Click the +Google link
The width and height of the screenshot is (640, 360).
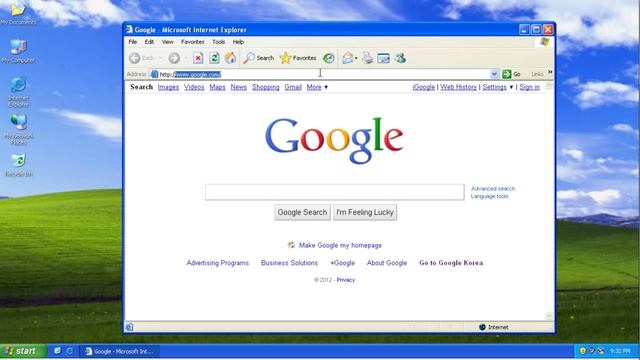click(x=342, y=263)
